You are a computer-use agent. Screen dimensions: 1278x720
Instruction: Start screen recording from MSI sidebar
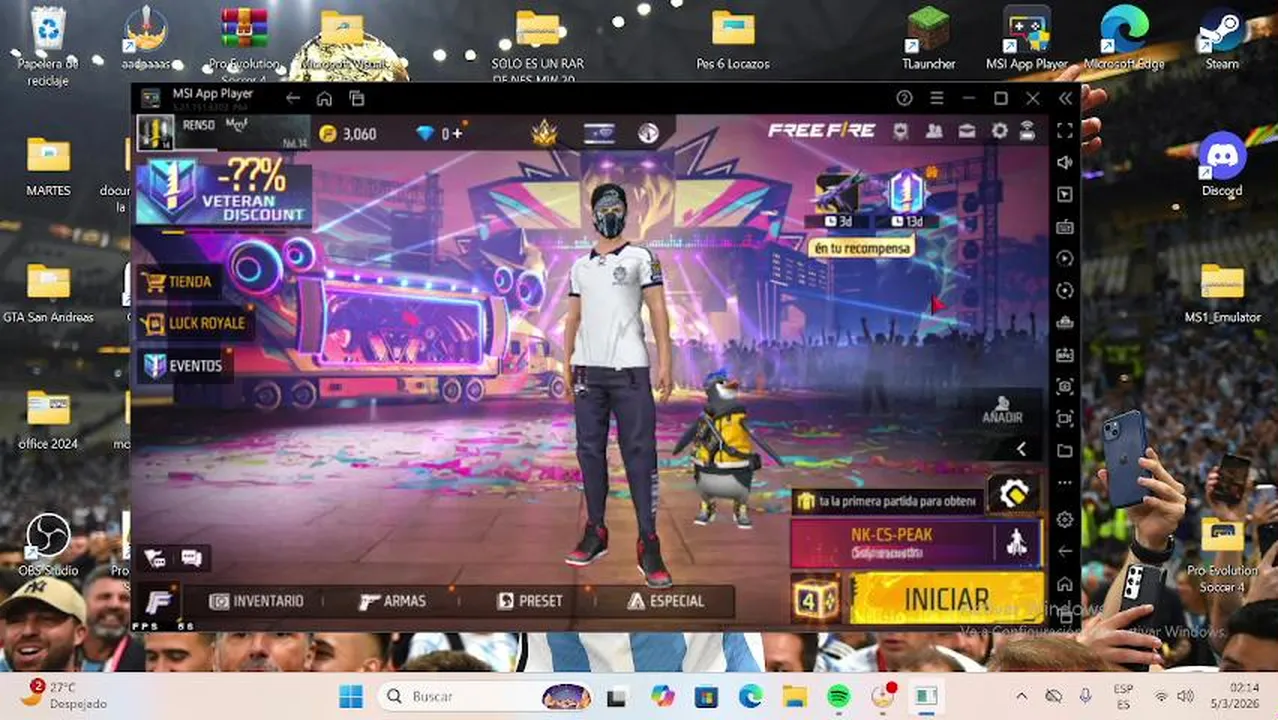coord(1065,418)
